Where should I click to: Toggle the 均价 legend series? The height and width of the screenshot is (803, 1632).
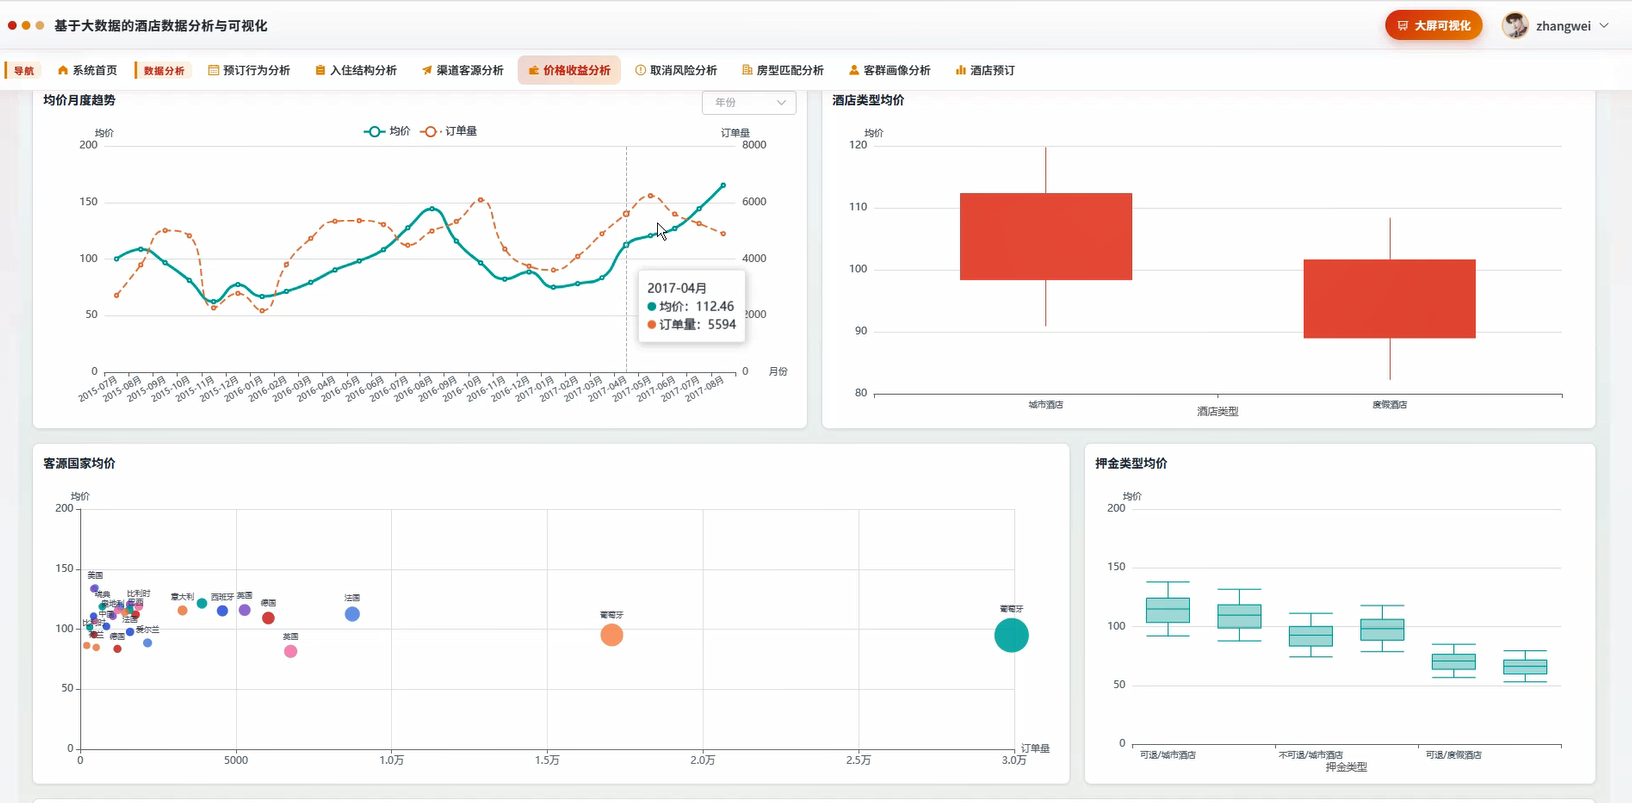coord(388,131)
